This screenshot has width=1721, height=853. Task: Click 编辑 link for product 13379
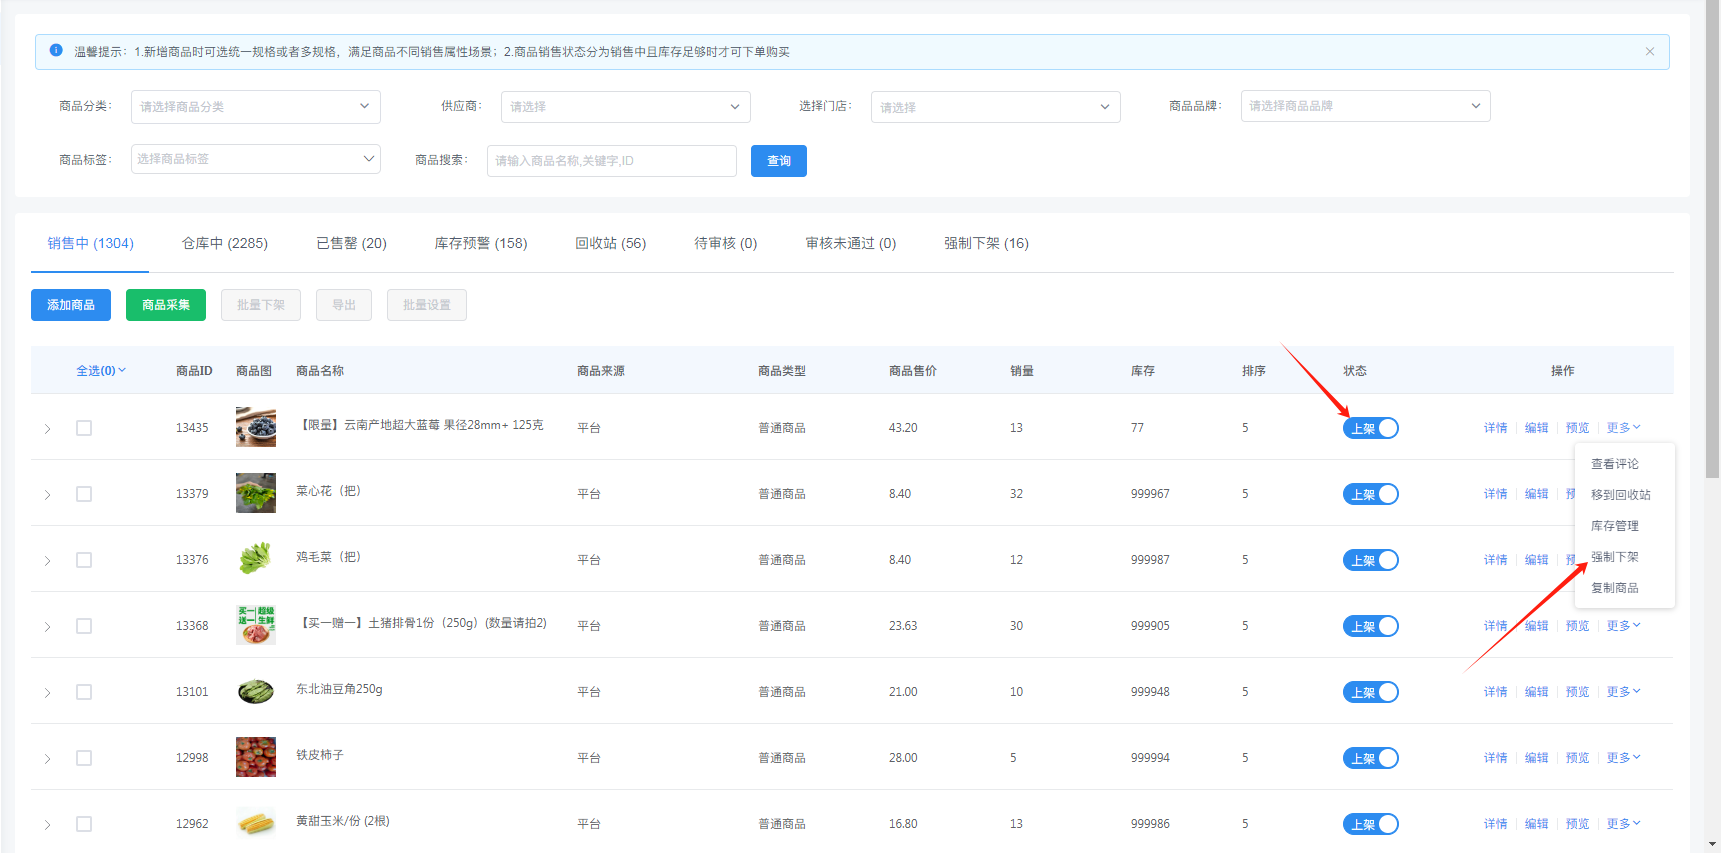[1537, 494]
